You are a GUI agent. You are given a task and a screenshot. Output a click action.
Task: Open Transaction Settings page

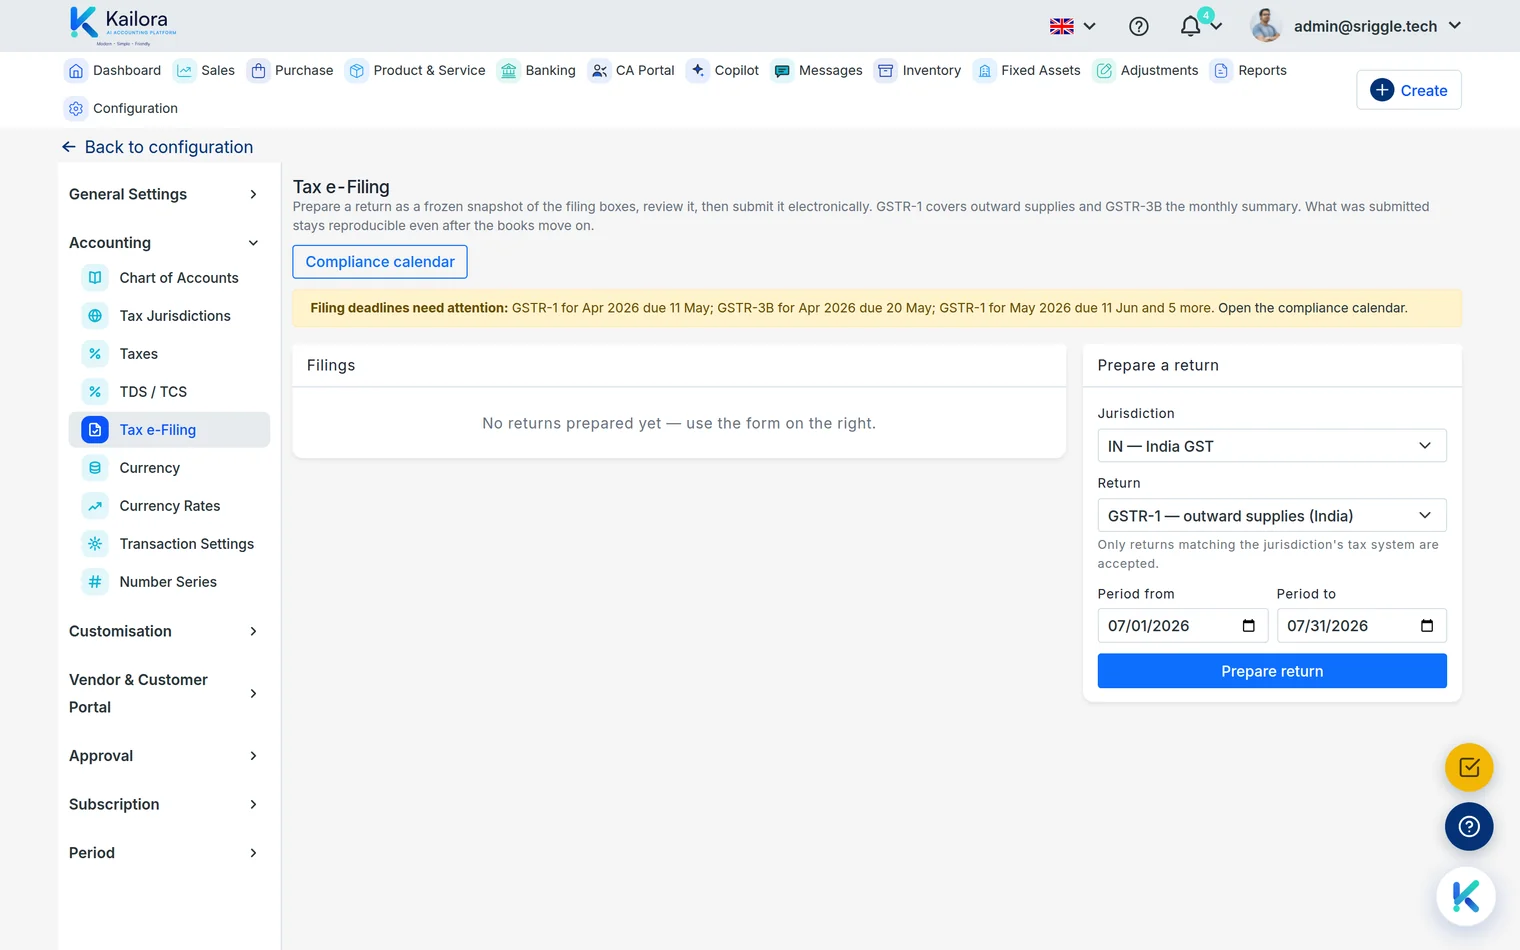tap(170, 544)
